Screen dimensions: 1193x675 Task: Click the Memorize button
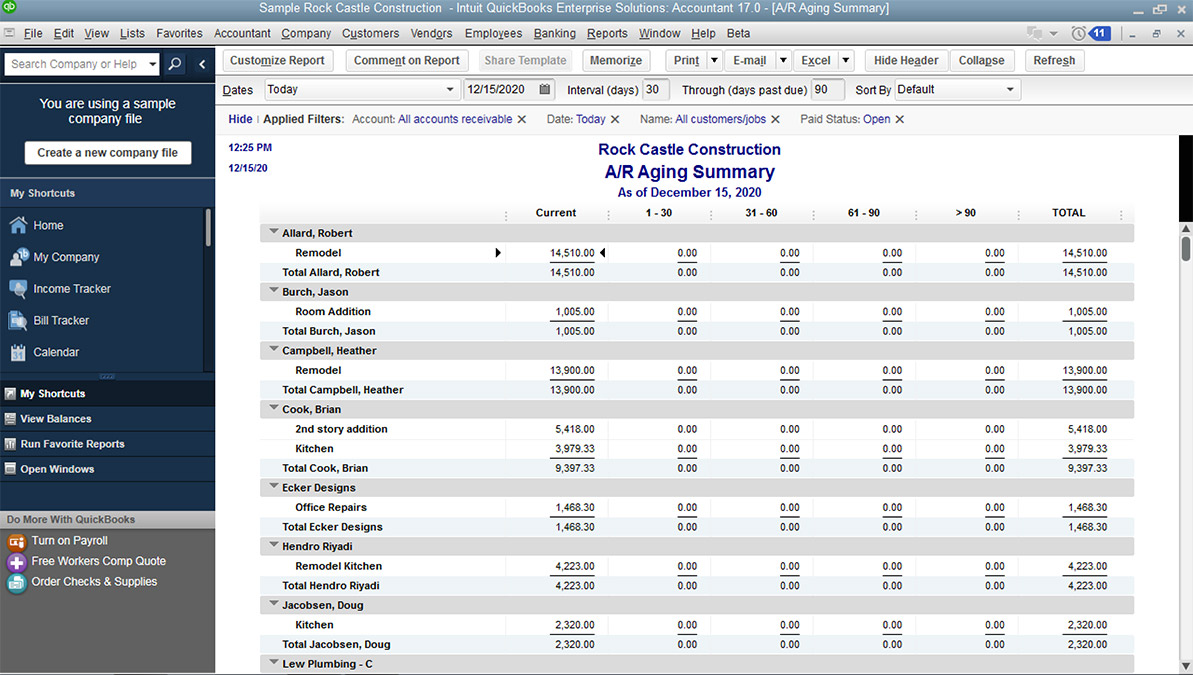tap(616, 60)
